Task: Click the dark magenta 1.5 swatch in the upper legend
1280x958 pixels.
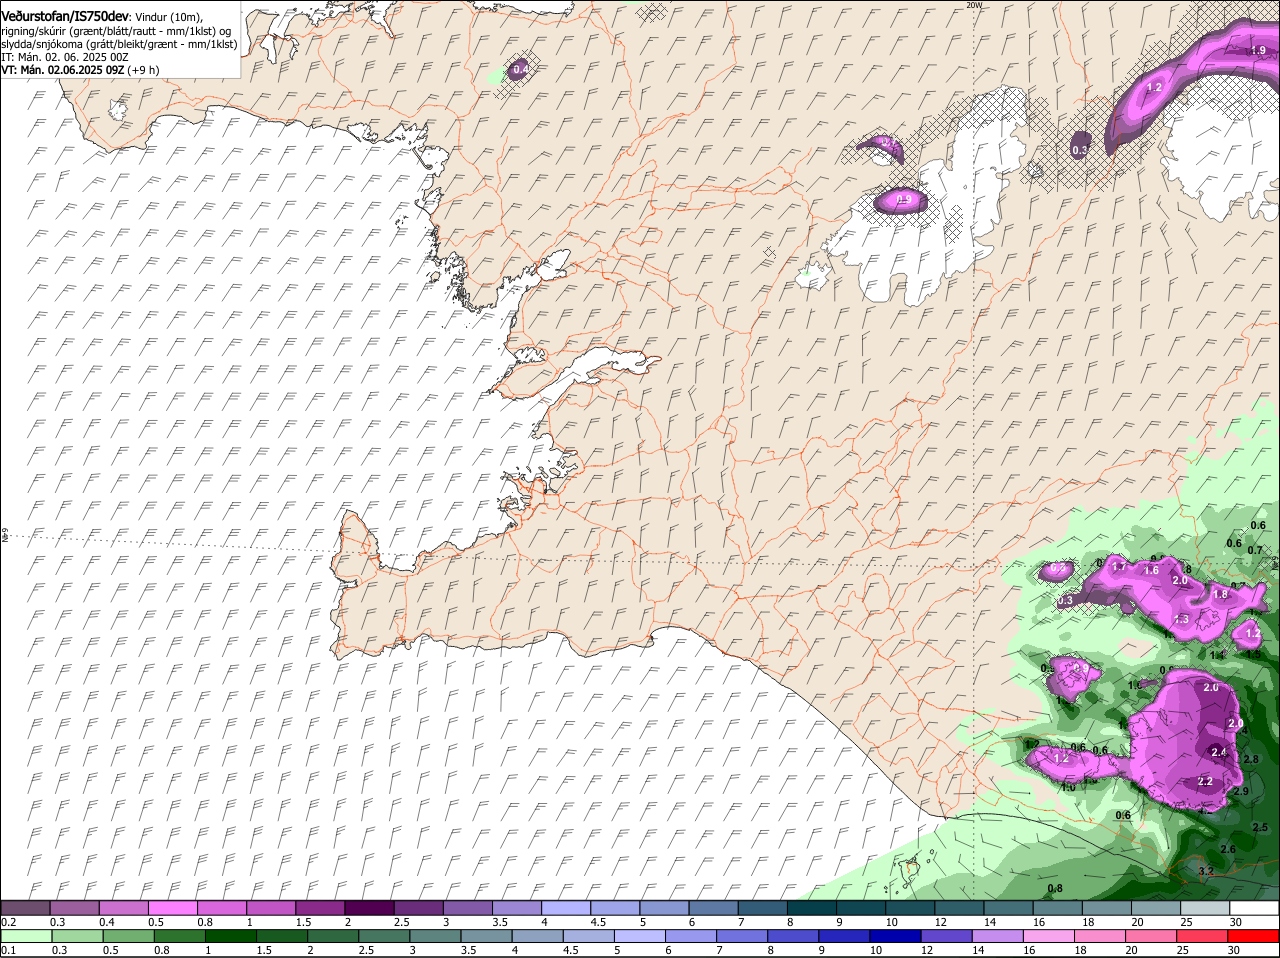Action: [x=320, y=907]
